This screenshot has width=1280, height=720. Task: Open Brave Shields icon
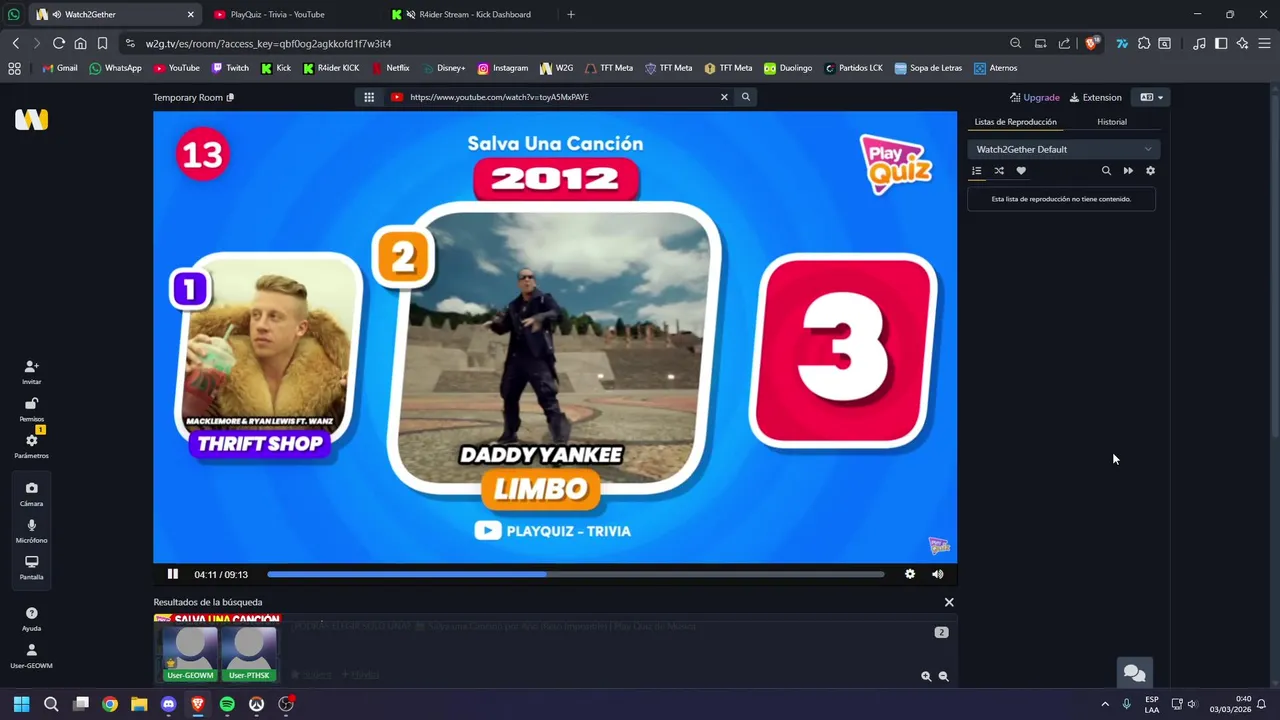coord(1092,43)
